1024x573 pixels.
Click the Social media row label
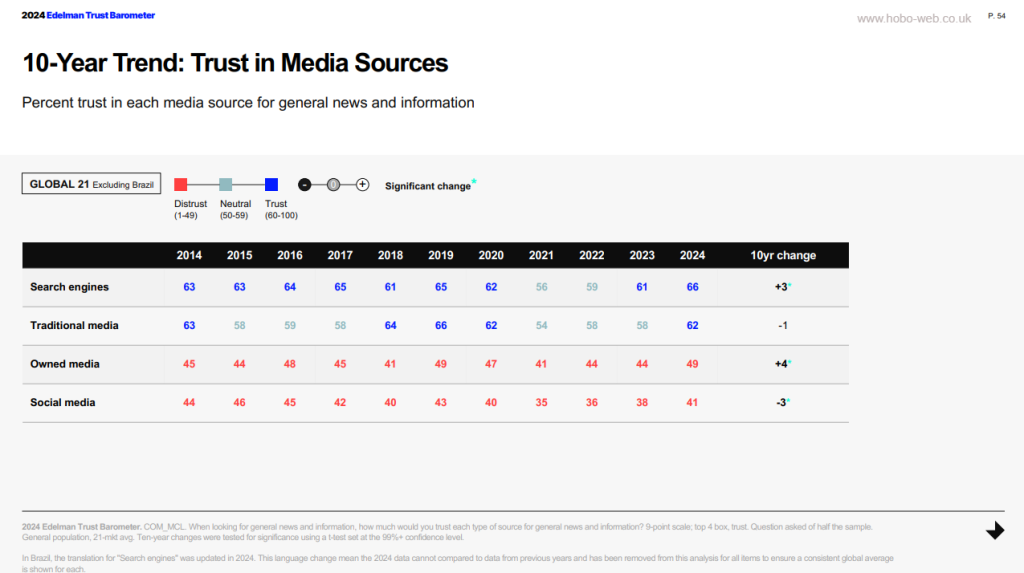(x=63, y=402)
